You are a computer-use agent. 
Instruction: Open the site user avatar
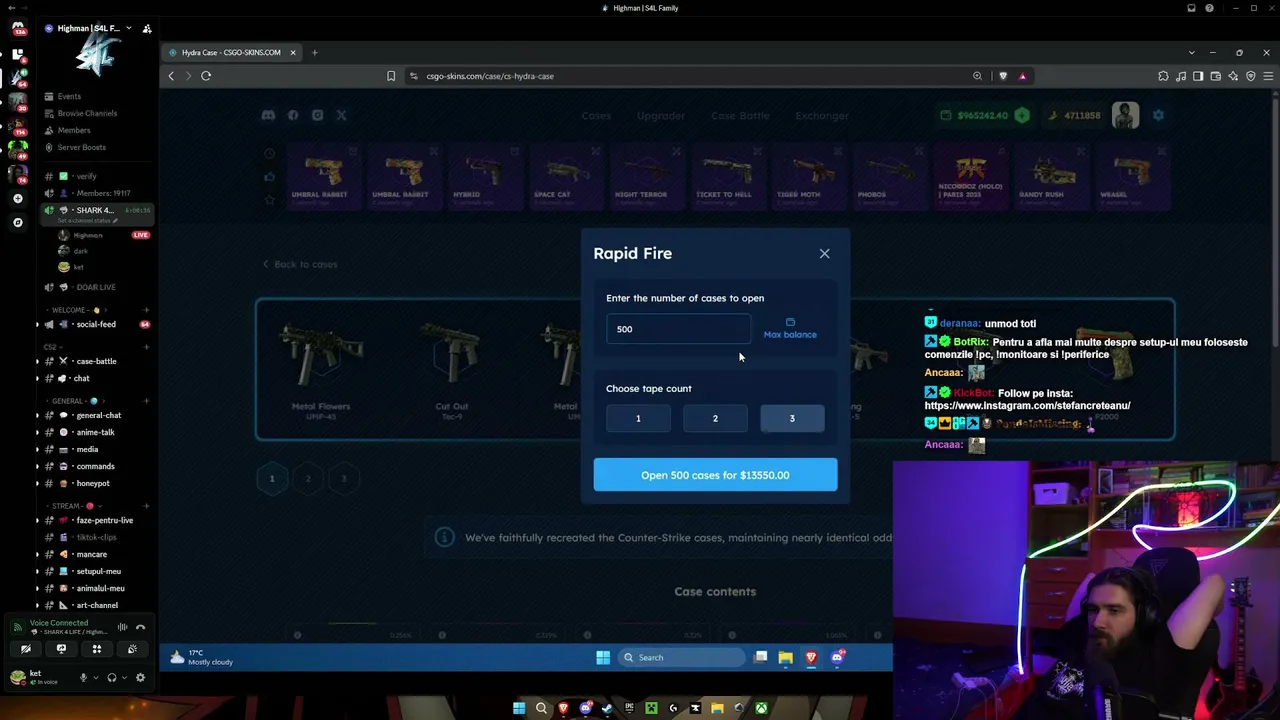[1125, 115]
